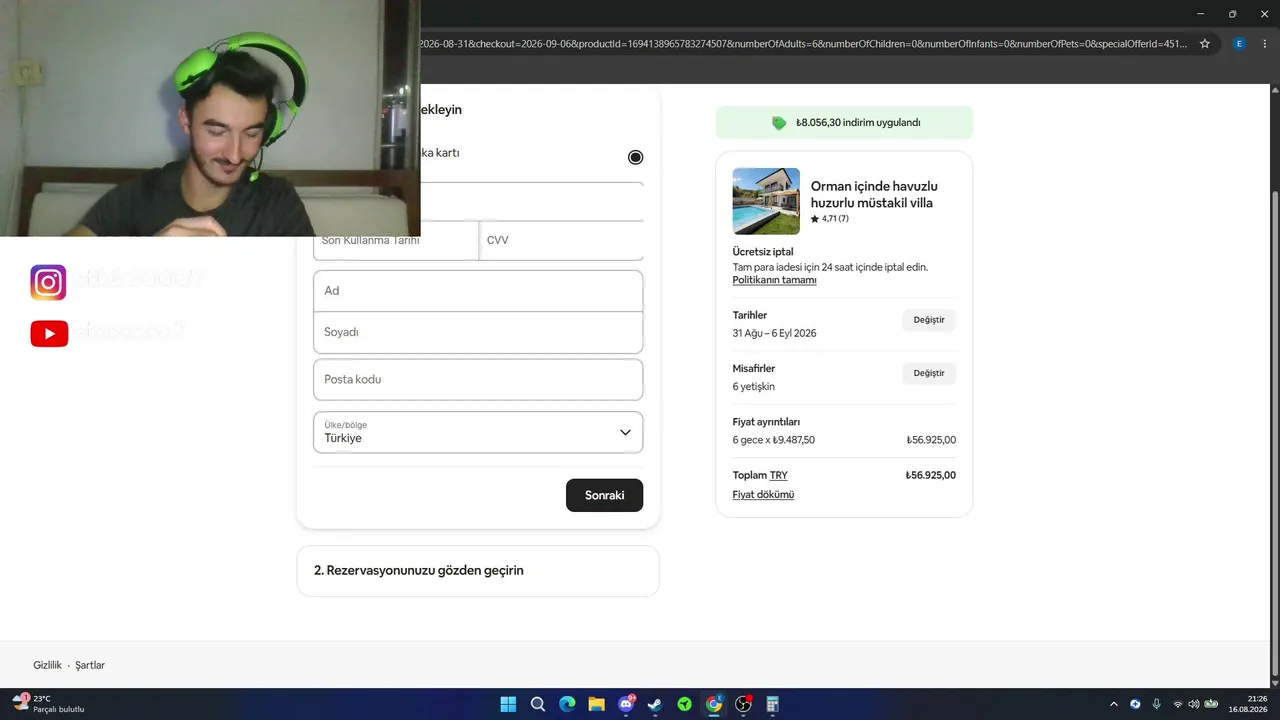Click the star rating 4,71 (7)
Screen dimensions: 1280x720
829,219
